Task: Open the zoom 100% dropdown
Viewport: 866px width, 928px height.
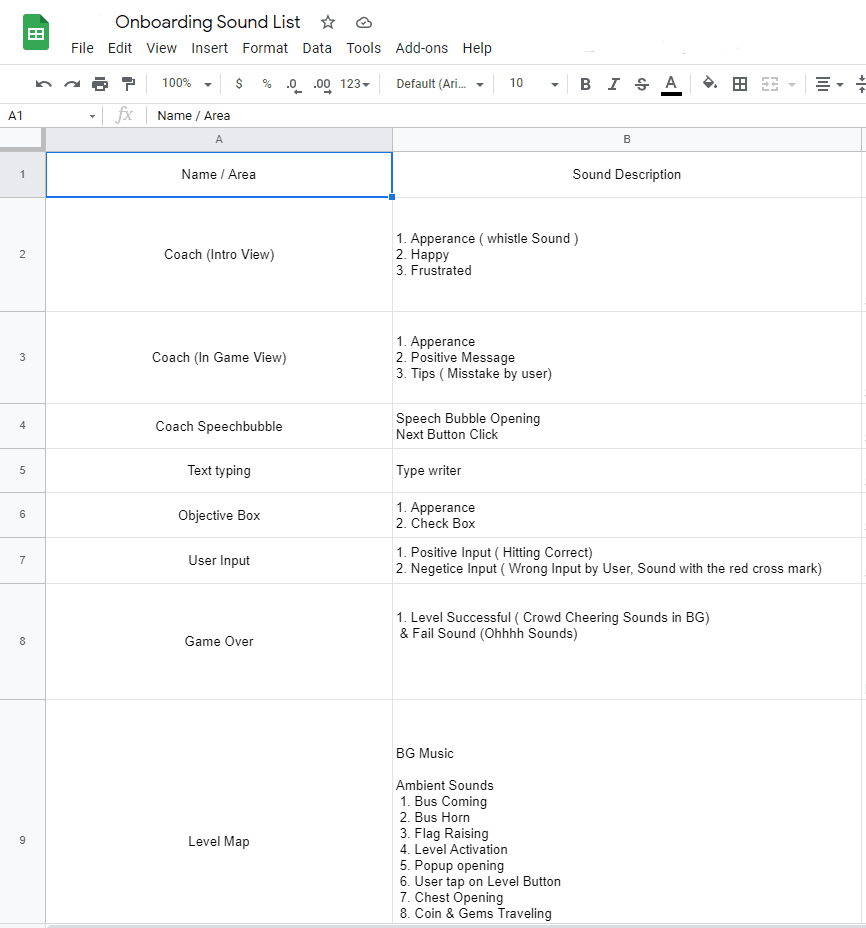Action: tap(186, 83)
